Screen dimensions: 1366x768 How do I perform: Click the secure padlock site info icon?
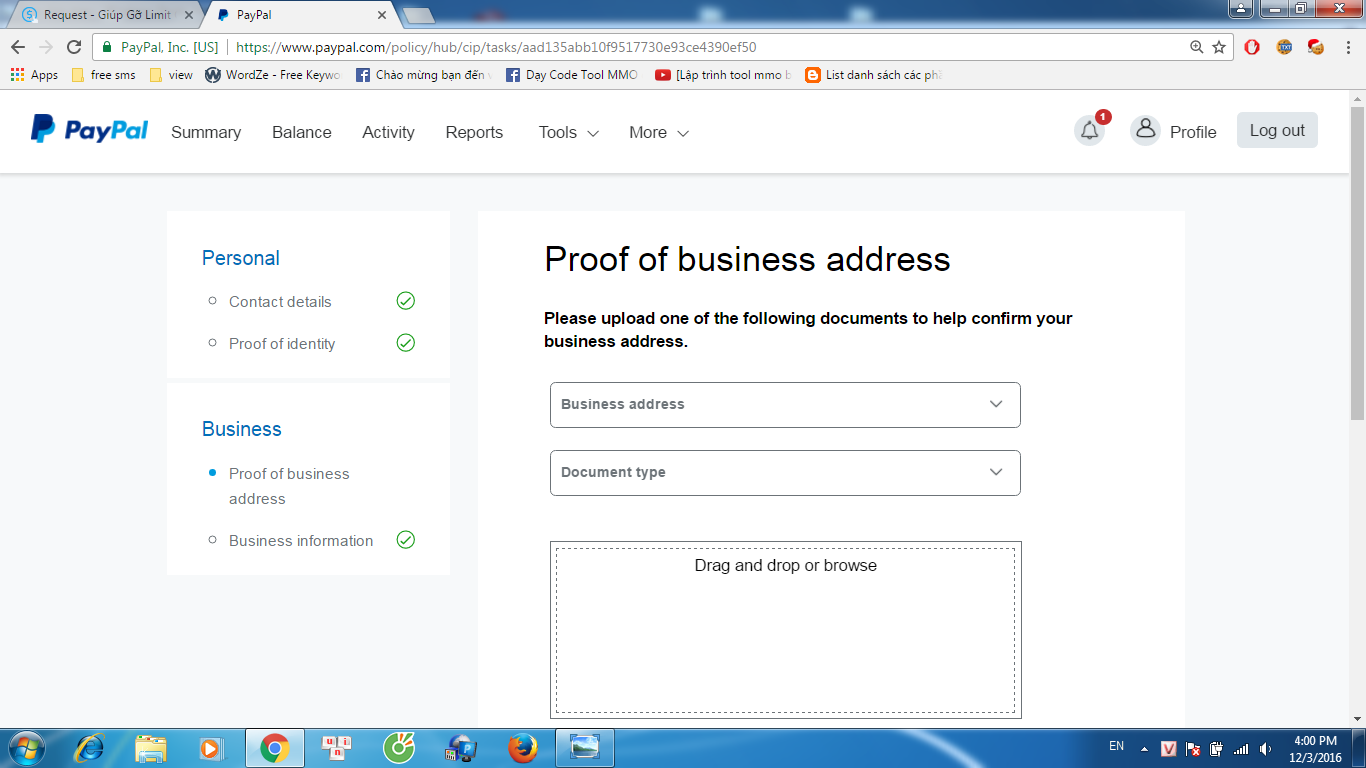107,47
